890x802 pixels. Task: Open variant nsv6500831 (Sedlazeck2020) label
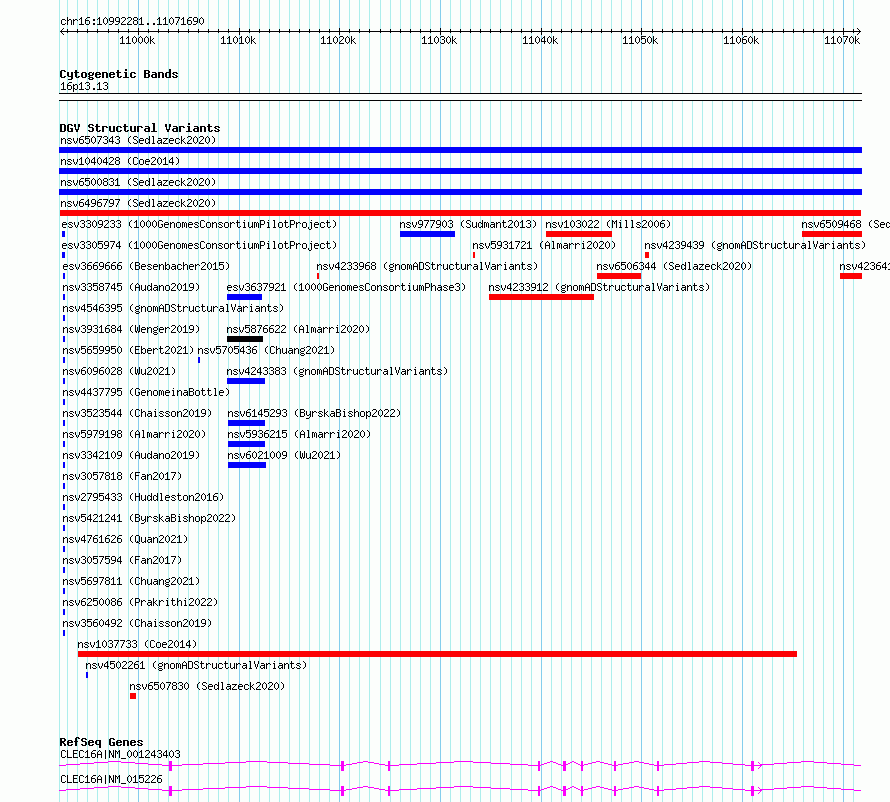[x=138, y=182]
